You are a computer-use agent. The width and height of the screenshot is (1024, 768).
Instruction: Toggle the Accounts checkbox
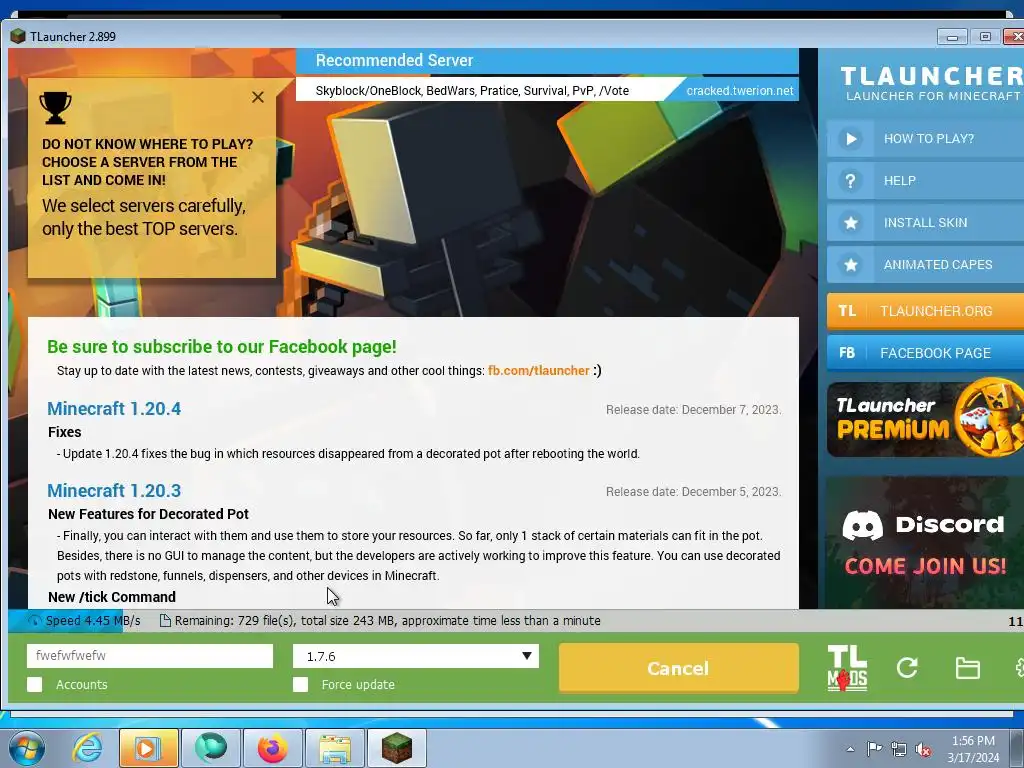coord(35,684)
